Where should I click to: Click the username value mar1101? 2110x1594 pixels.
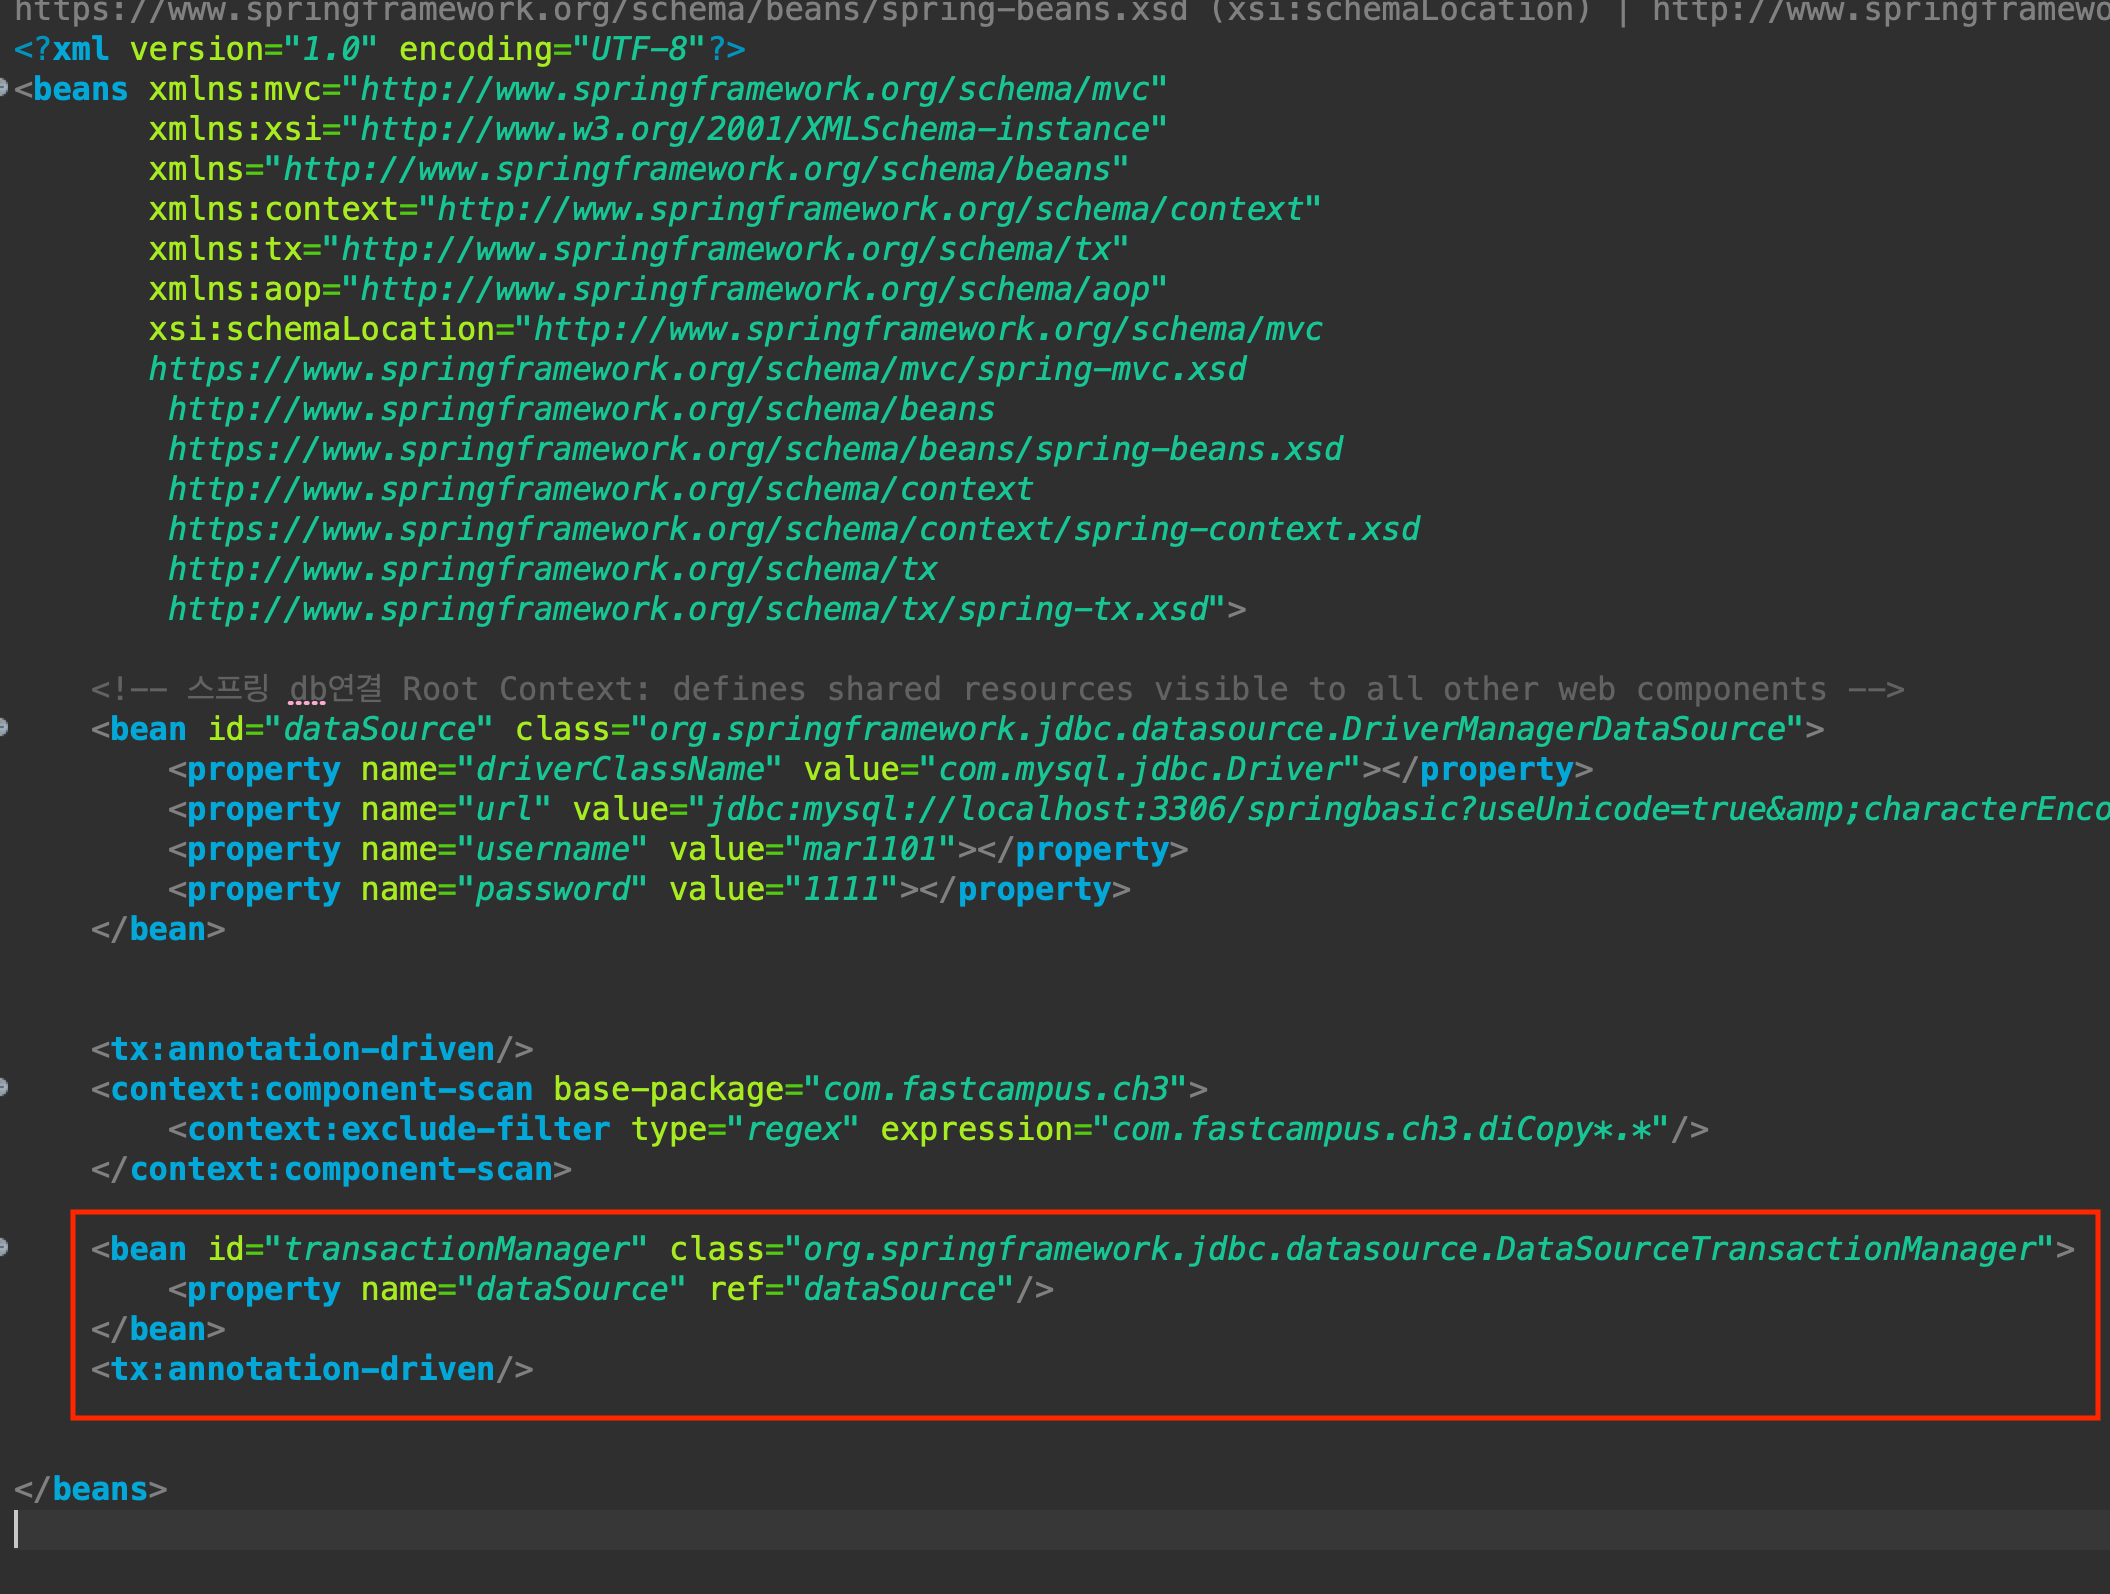click(869, 849)
